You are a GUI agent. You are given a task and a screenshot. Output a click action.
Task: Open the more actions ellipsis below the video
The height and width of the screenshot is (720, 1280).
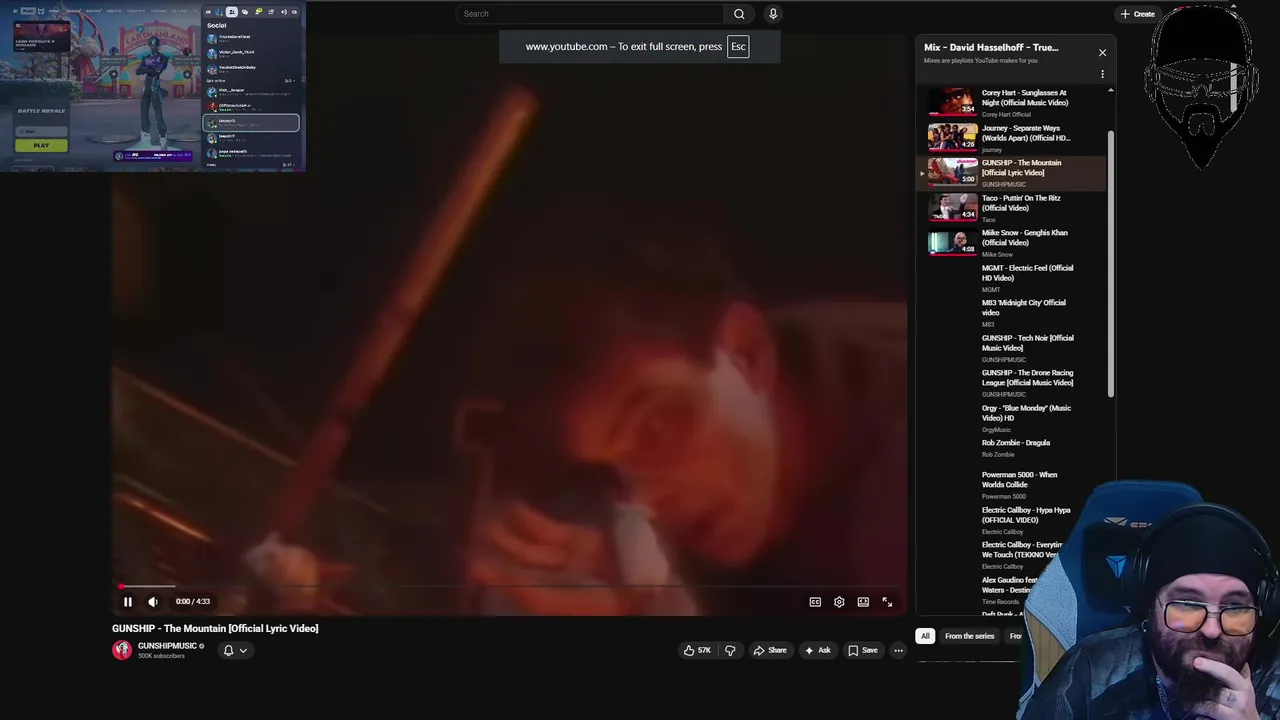pos(898,650)
